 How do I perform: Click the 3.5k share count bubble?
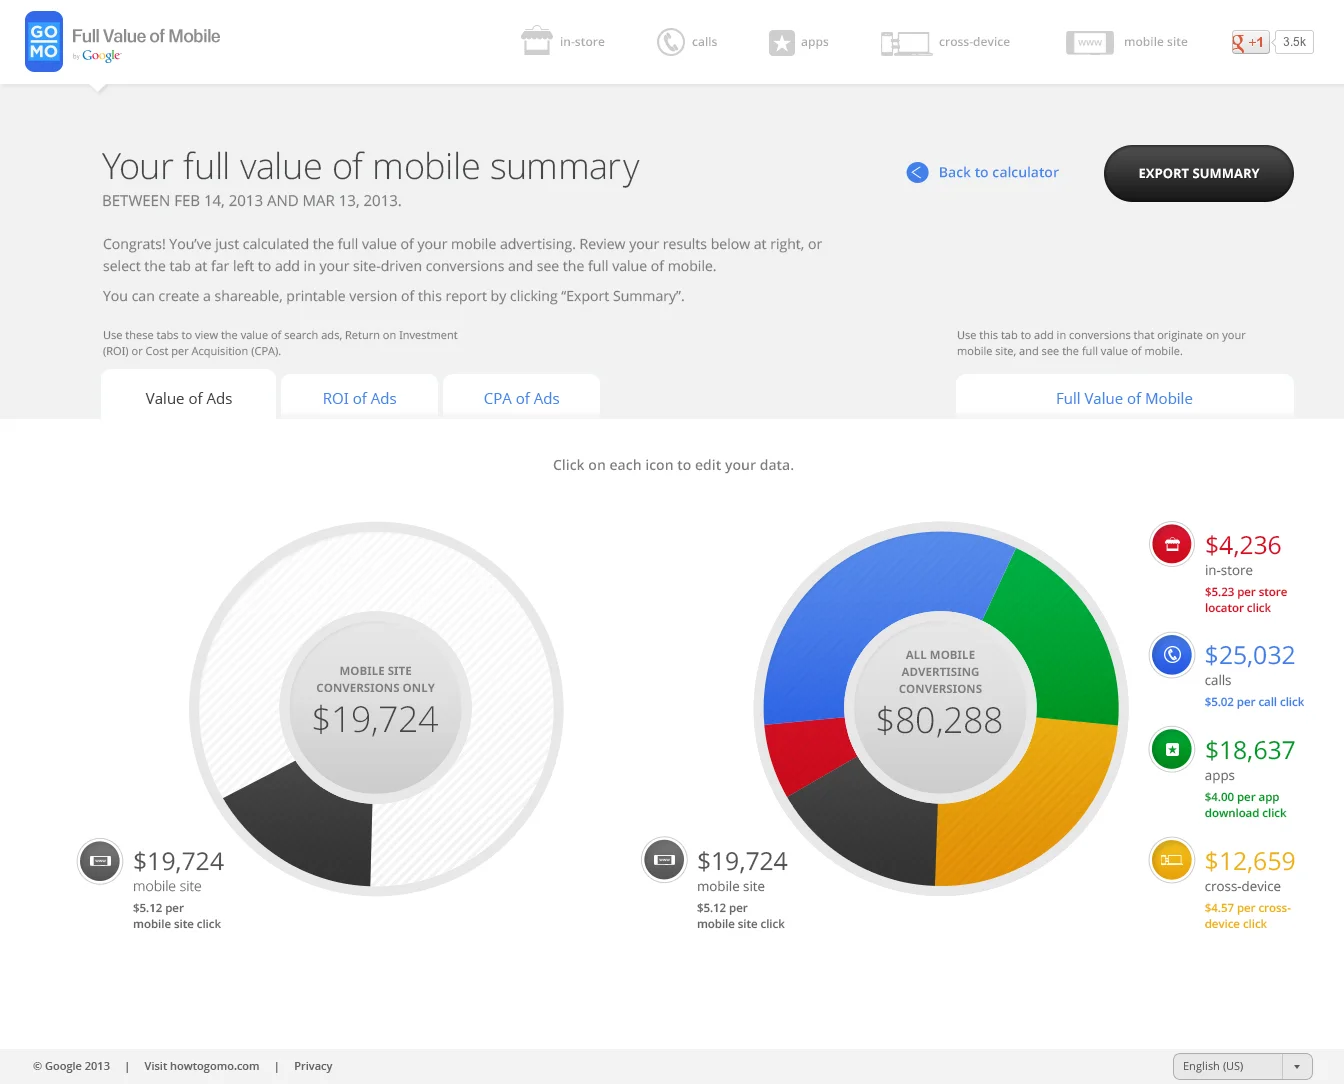[x=1294, y=42]
